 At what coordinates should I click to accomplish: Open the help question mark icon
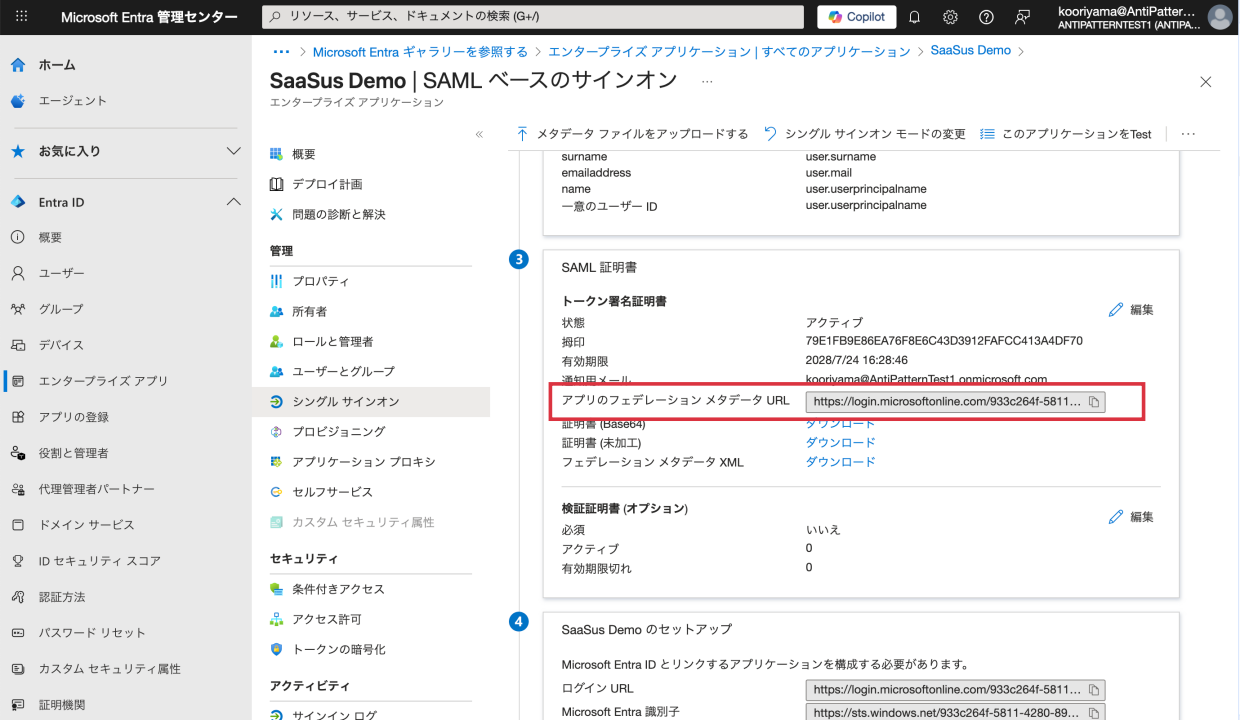click(986, 17)
